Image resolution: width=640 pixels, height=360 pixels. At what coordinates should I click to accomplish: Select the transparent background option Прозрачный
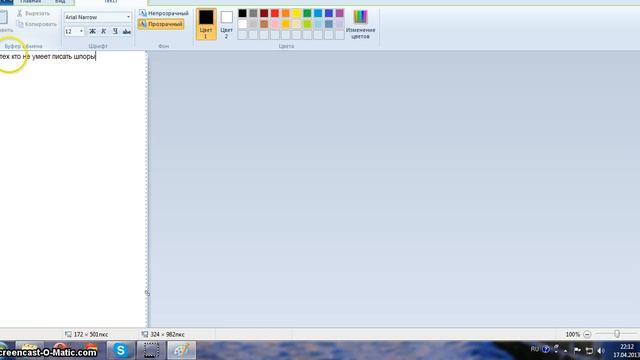(x=161, y=24)
